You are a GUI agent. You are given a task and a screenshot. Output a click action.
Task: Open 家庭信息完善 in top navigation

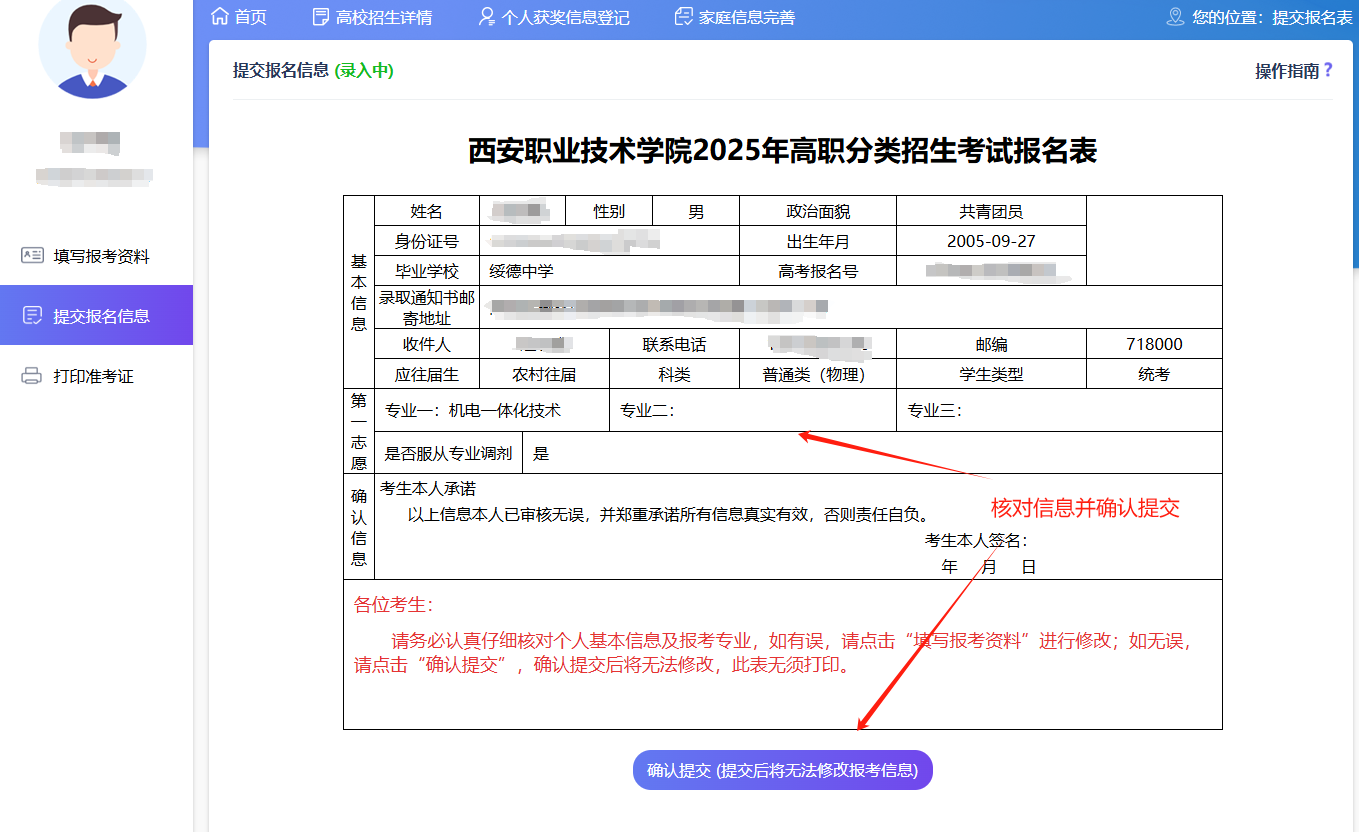pos(747,17)
